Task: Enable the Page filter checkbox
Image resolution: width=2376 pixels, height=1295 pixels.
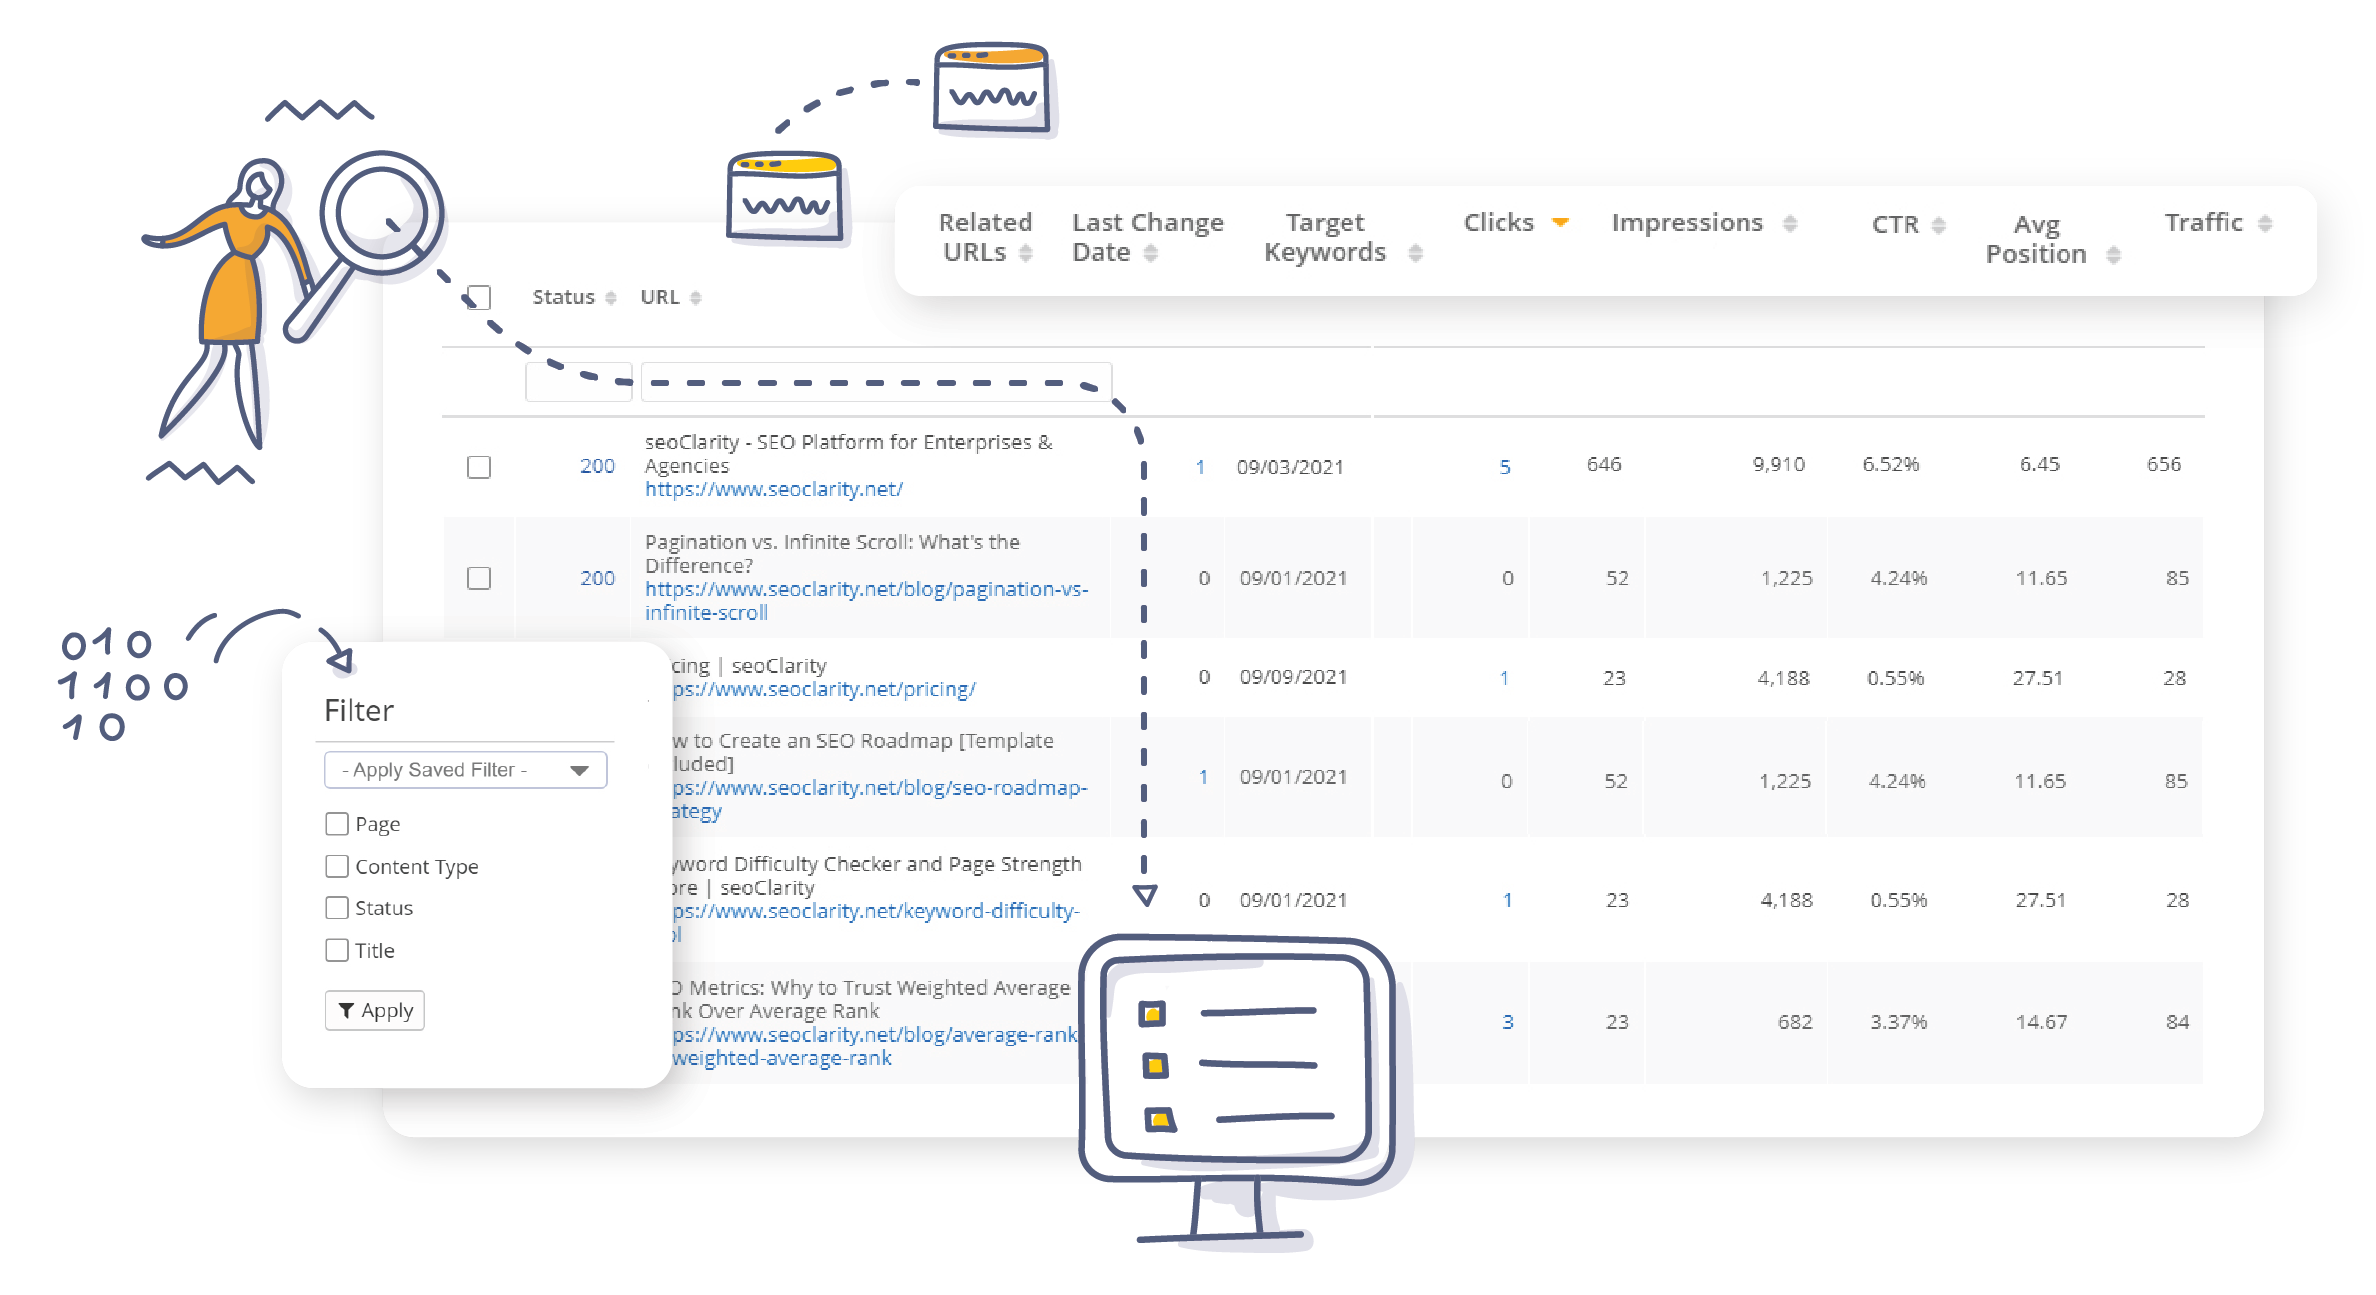Action: (337, 824)
